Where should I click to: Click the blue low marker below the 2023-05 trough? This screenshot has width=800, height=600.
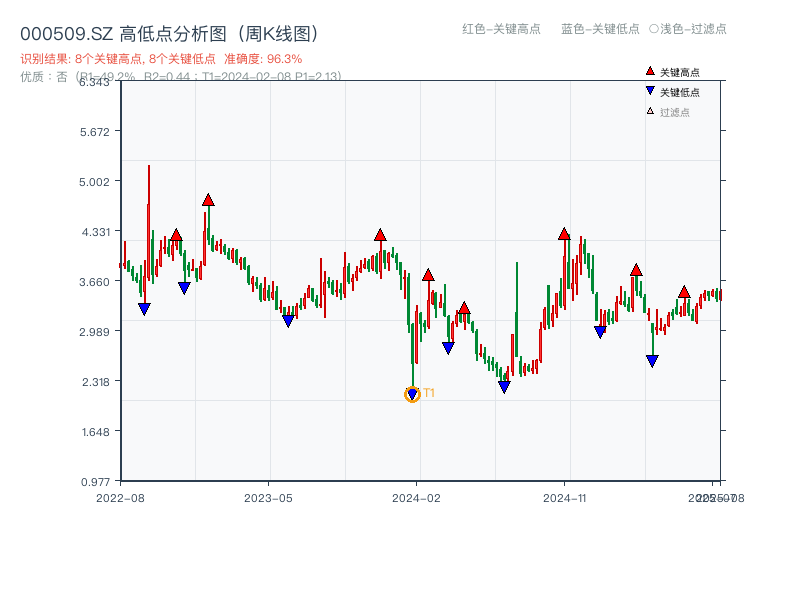288,320
